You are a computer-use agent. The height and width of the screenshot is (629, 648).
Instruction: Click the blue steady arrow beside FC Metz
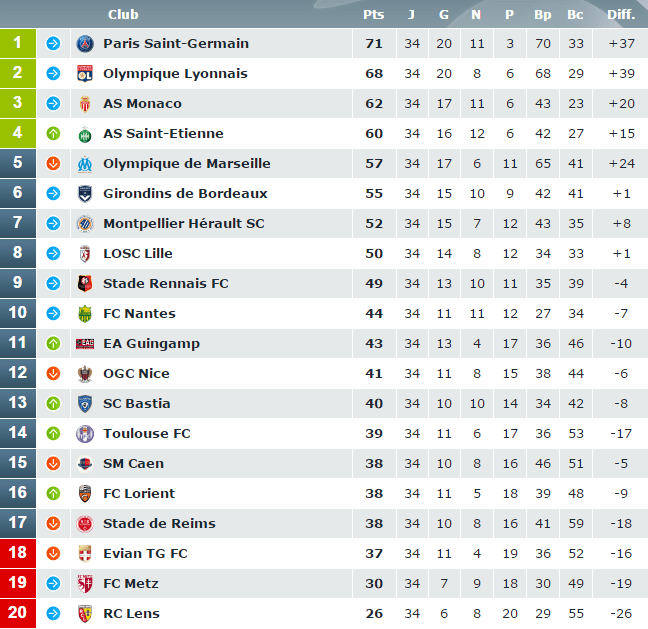pos(53,584)
